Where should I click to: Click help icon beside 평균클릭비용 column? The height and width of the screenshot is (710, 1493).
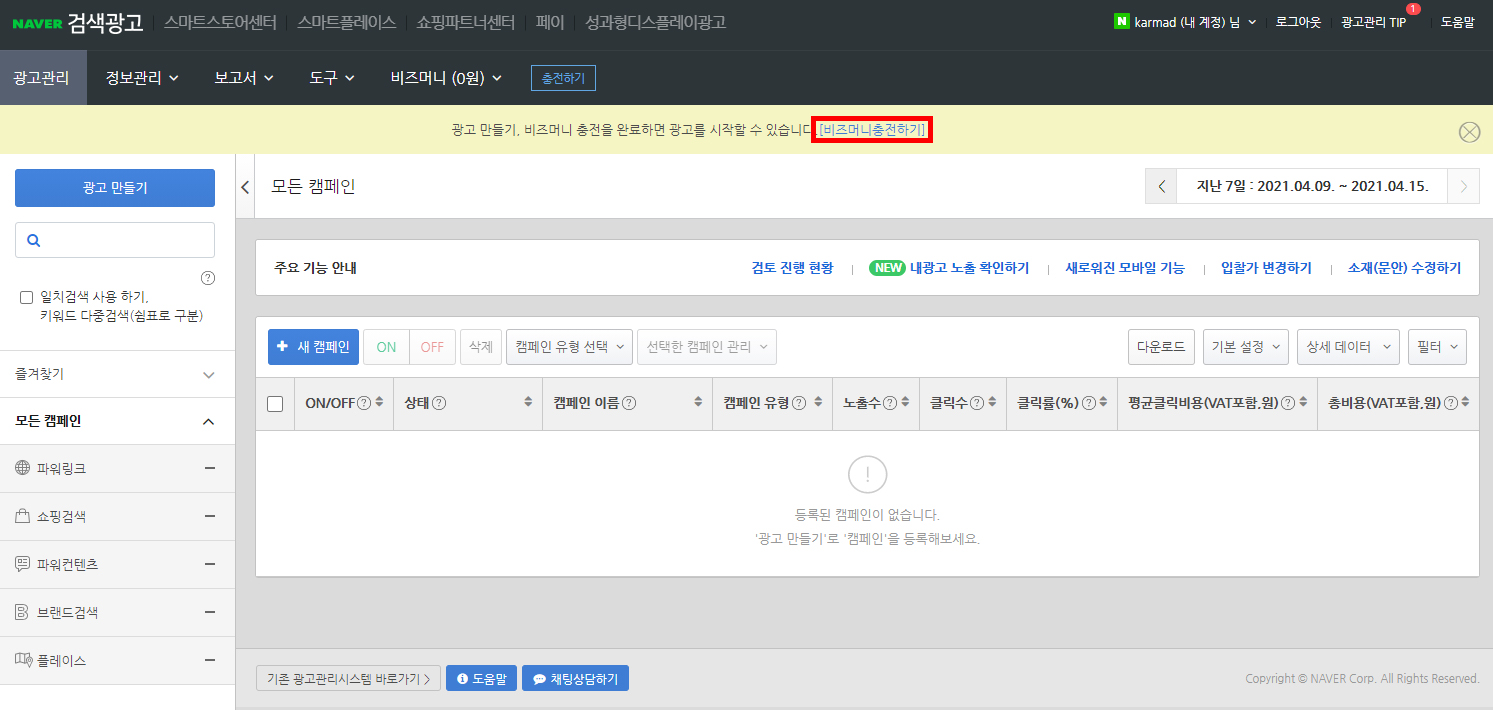1288,403
